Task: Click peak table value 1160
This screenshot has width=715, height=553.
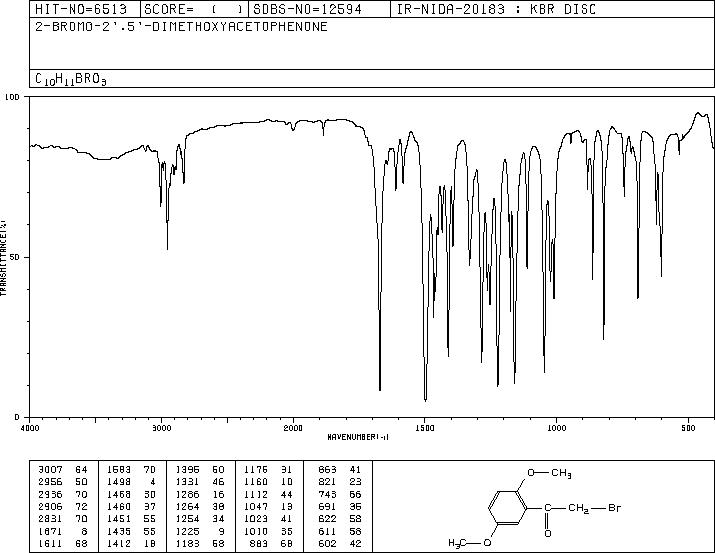Action: coord(256,481)
